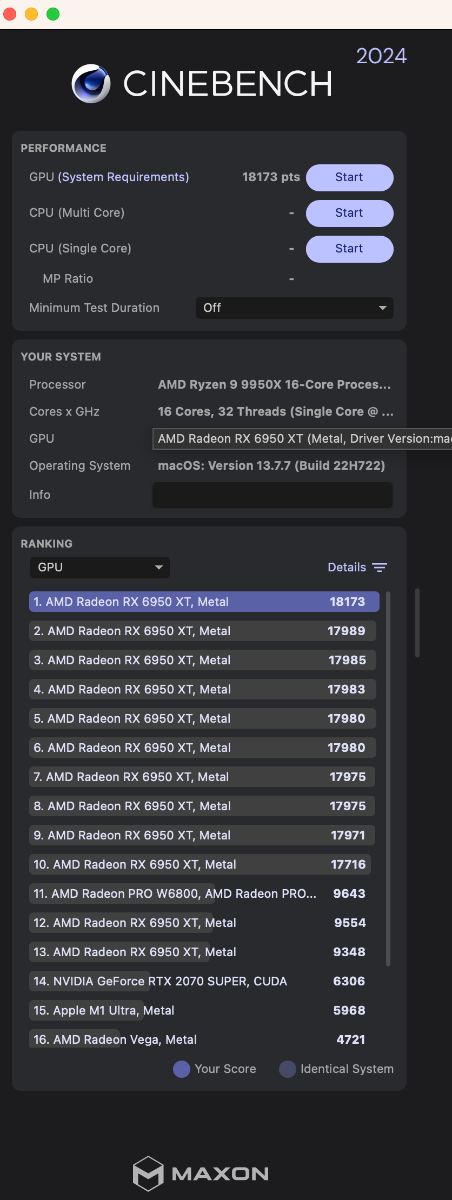Select rank 1 entry with score 18173
The width and height of the screenshot is (452, 1200).
click(204, 602)
